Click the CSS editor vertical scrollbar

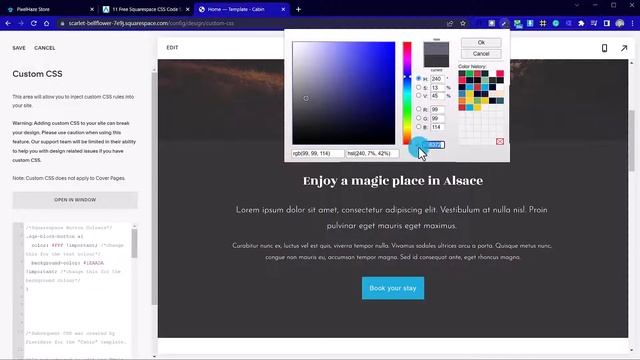tap(134, 243)
